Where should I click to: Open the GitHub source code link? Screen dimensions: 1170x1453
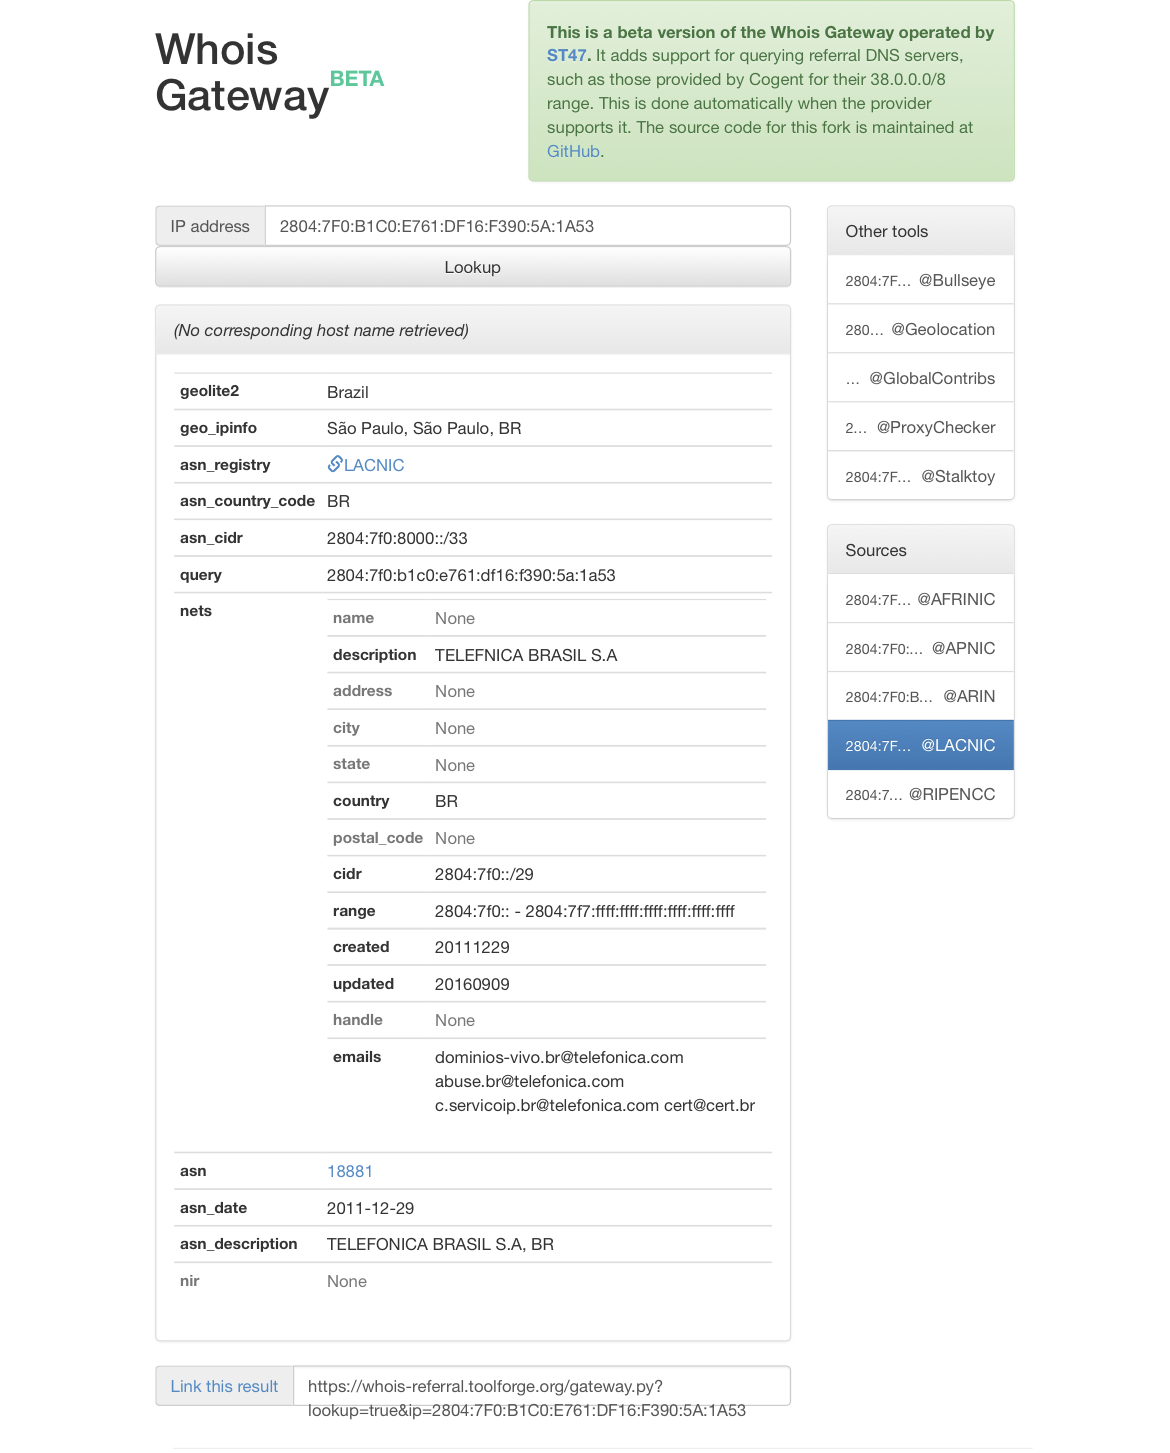(573, 152)
